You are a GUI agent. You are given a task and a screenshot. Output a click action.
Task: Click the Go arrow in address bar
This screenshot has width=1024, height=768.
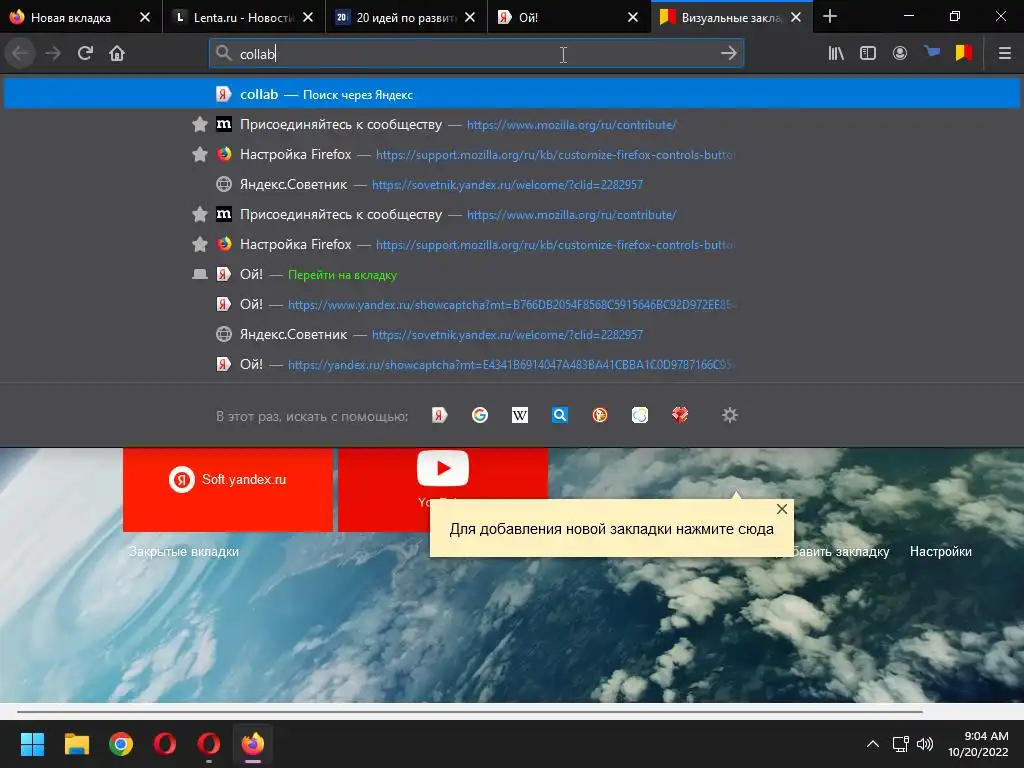728,53
